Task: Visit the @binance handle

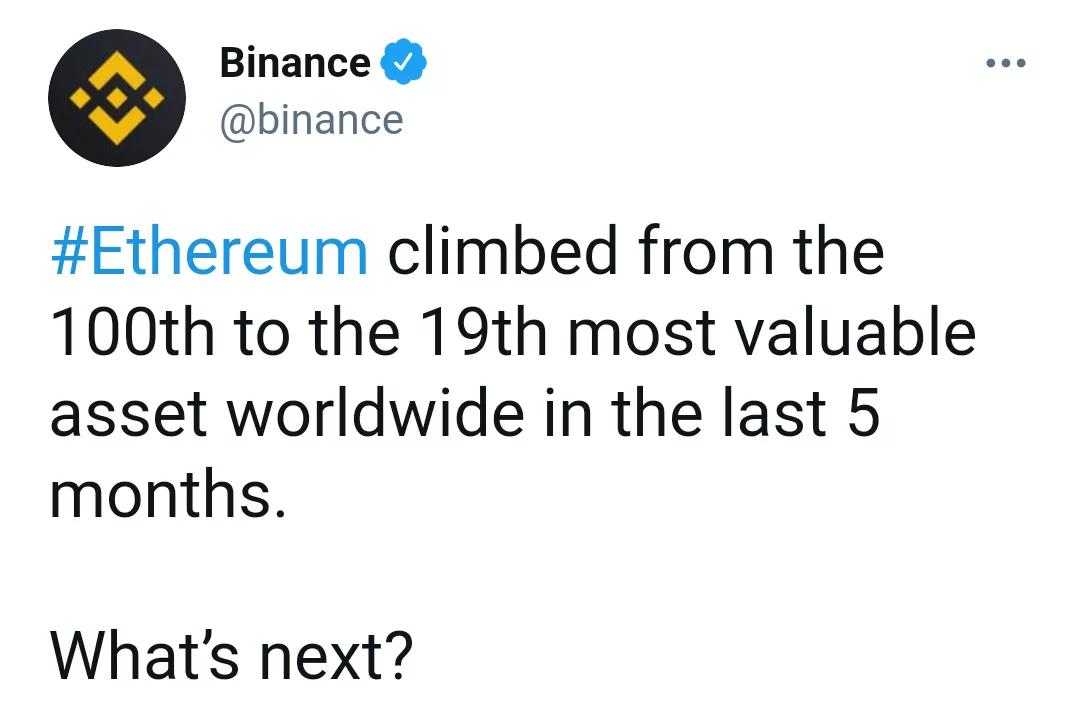Action: pyautogui.click(x=311, y=120)
